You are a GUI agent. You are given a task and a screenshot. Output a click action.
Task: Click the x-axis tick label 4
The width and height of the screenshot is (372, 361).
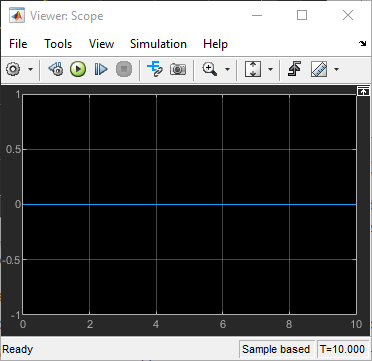click(156, 324)
